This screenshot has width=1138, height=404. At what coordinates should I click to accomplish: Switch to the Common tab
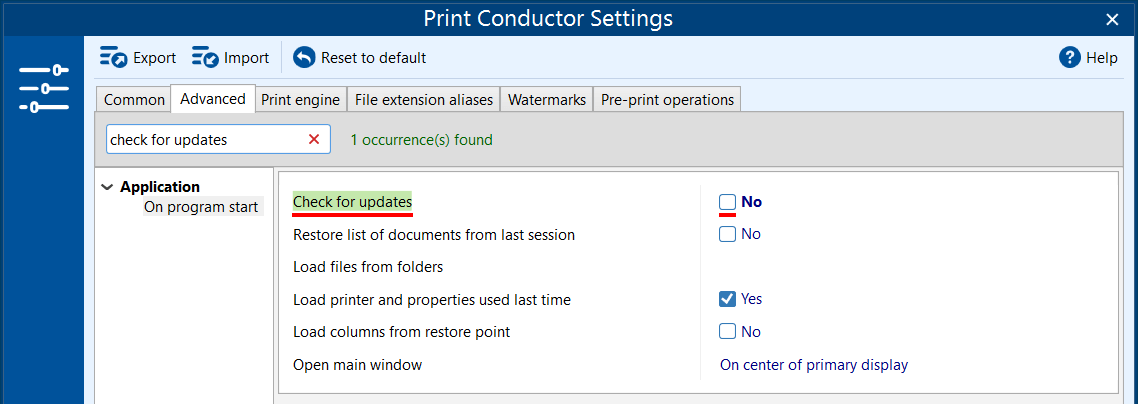point(134,100)
